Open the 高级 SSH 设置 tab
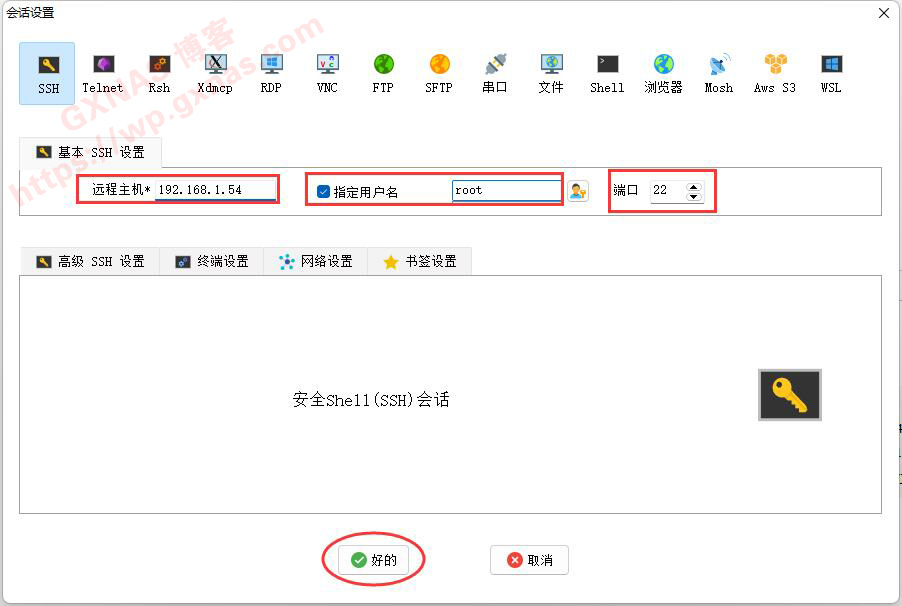This screenshot has width=902, height=606. (90, 261)
